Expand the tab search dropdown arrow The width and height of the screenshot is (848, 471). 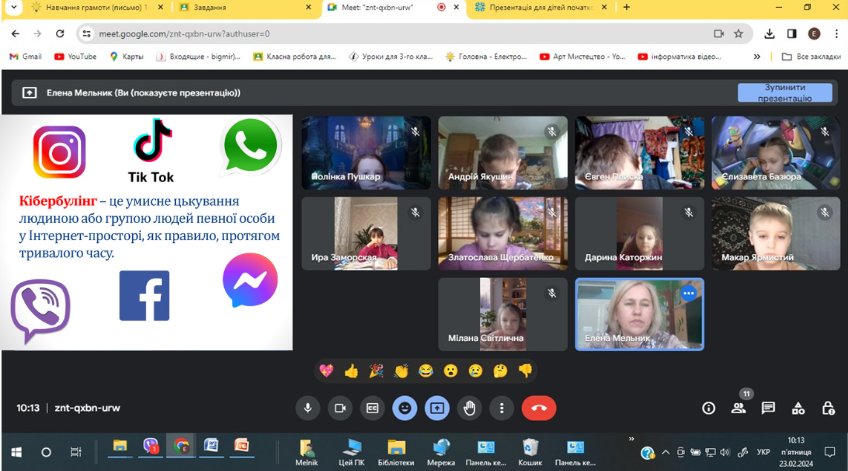pos(14,7)
